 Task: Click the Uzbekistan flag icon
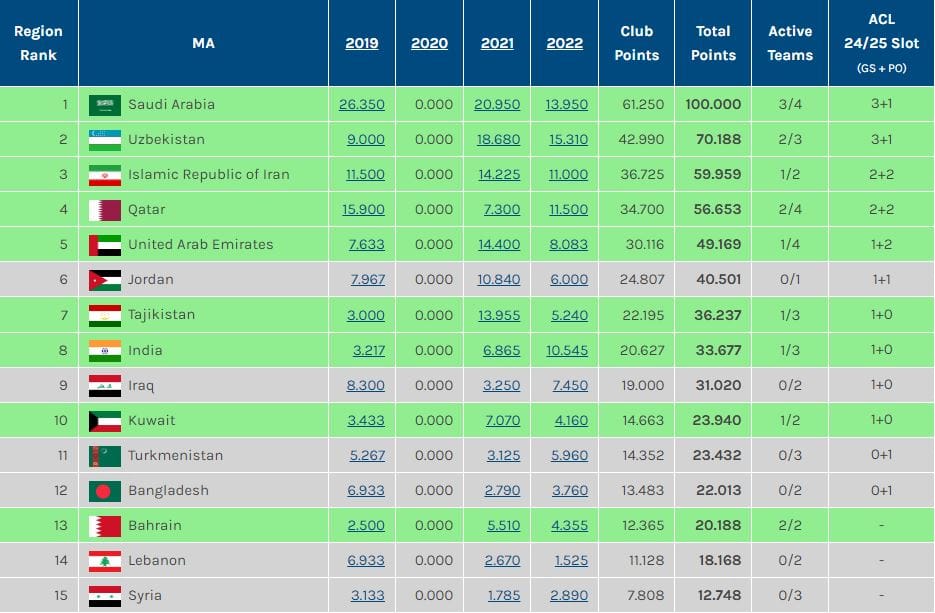(104, 139)
